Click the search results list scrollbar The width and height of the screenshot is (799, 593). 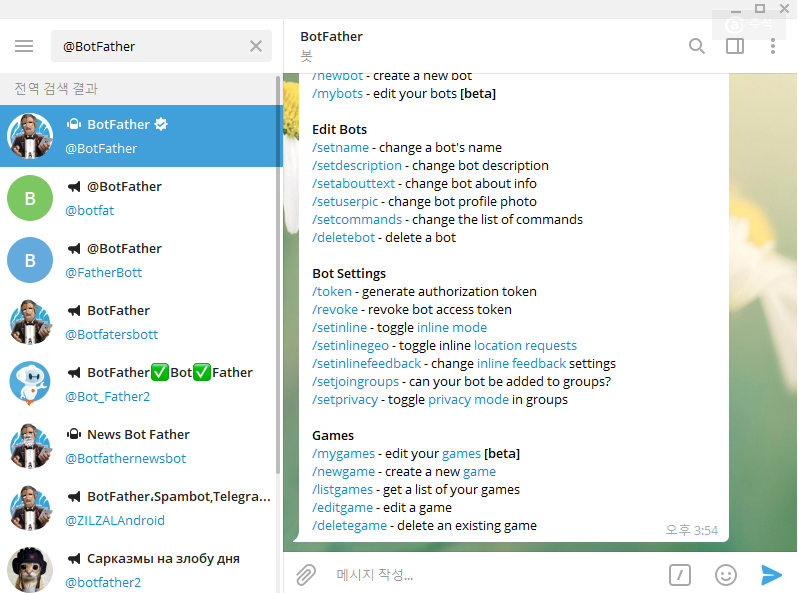click(x=278, y=275)
